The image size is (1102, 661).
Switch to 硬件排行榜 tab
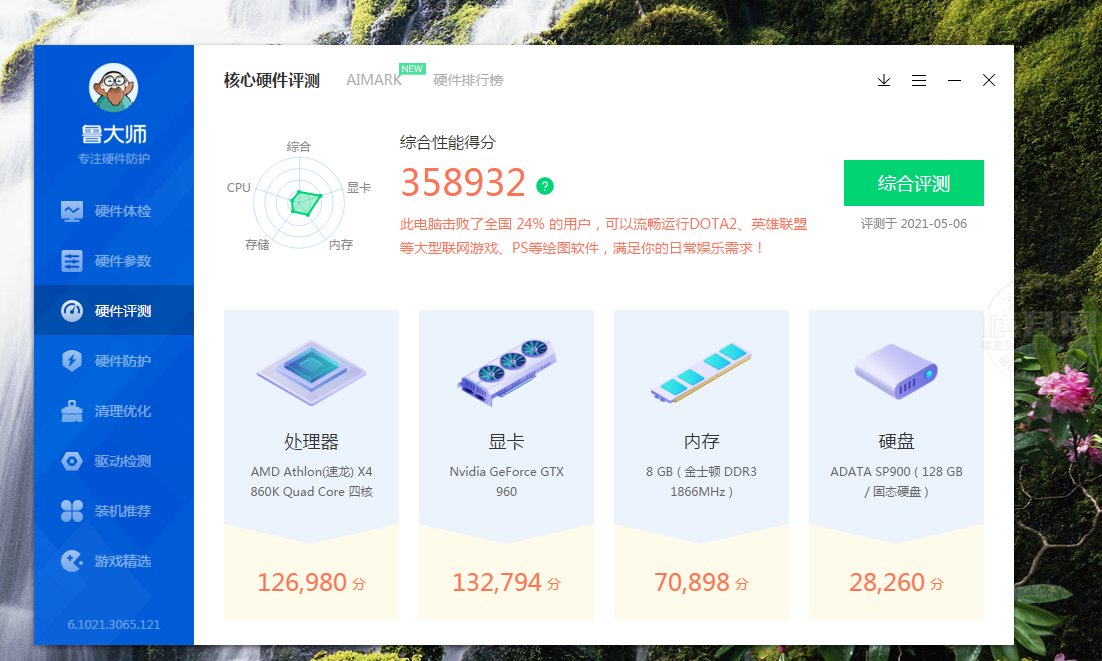pos(468,80)
